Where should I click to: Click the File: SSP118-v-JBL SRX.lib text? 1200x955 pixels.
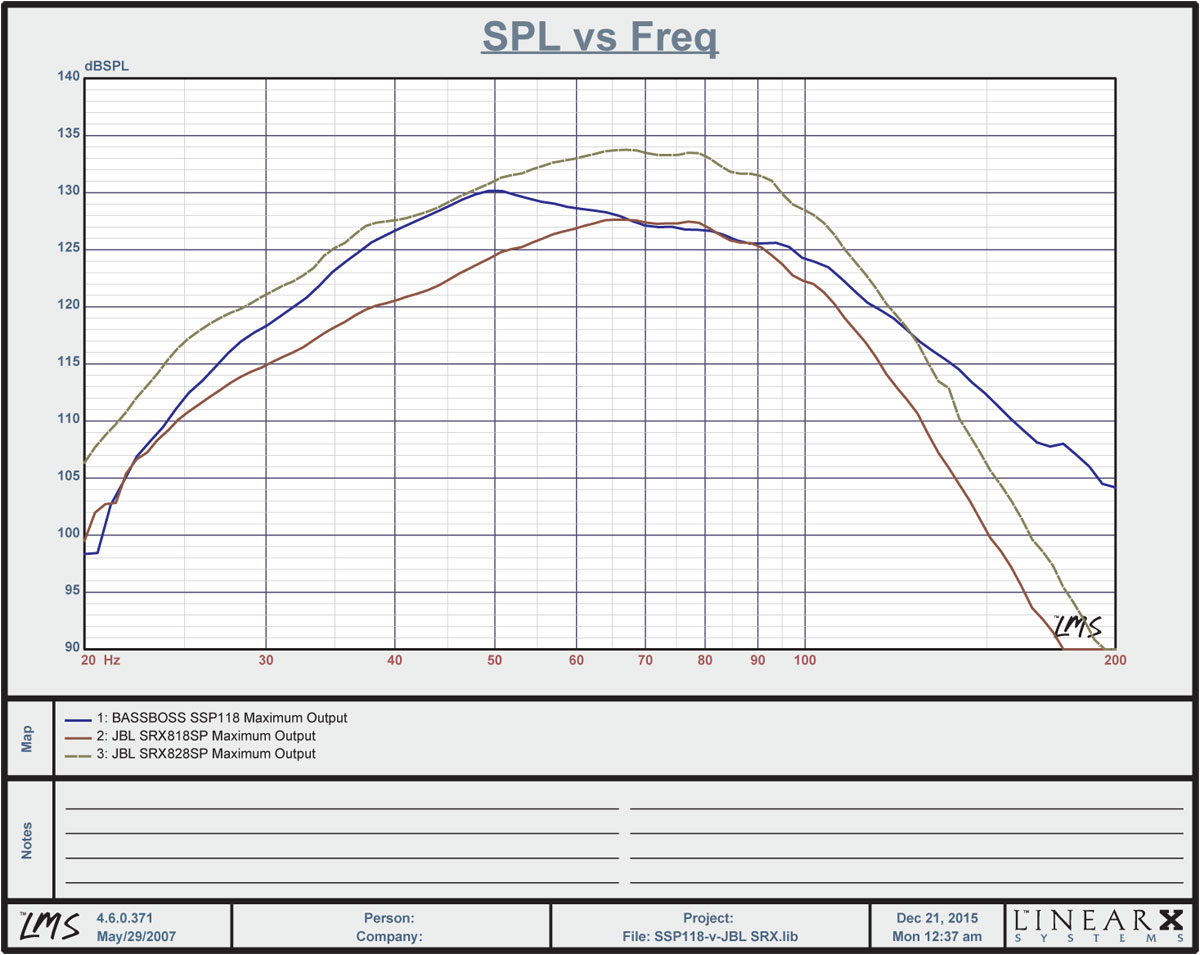point(710,937)
